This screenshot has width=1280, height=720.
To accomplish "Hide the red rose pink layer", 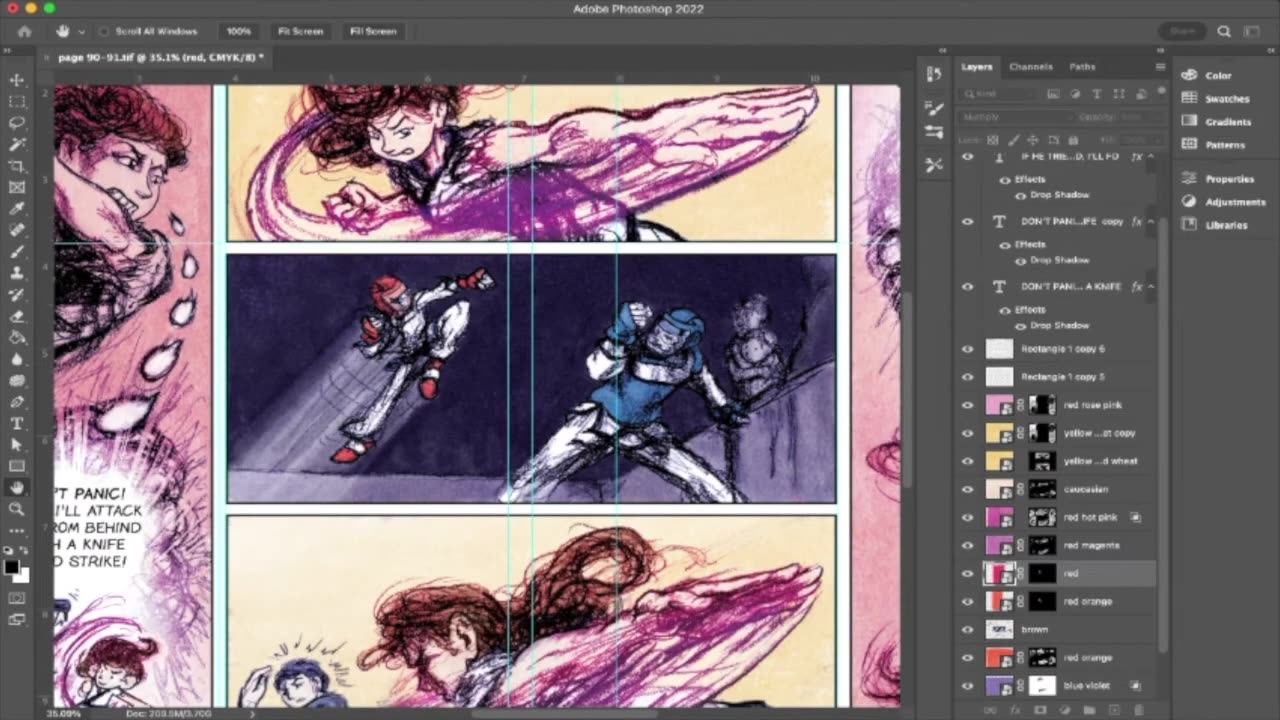I will [967, 405].
